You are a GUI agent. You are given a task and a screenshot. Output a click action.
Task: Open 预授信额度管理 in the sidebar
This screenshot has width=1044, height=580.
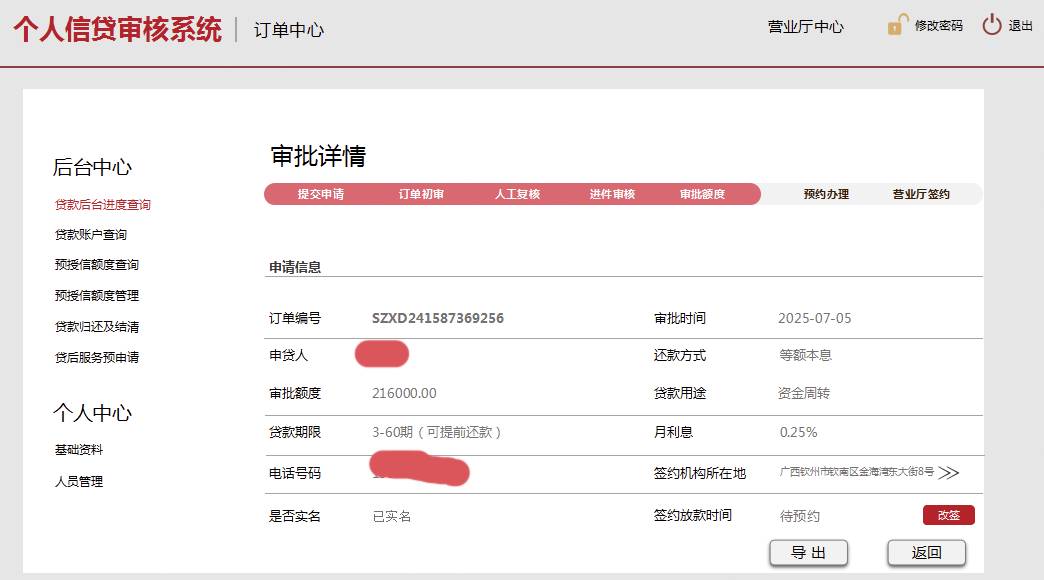(97, 295)
